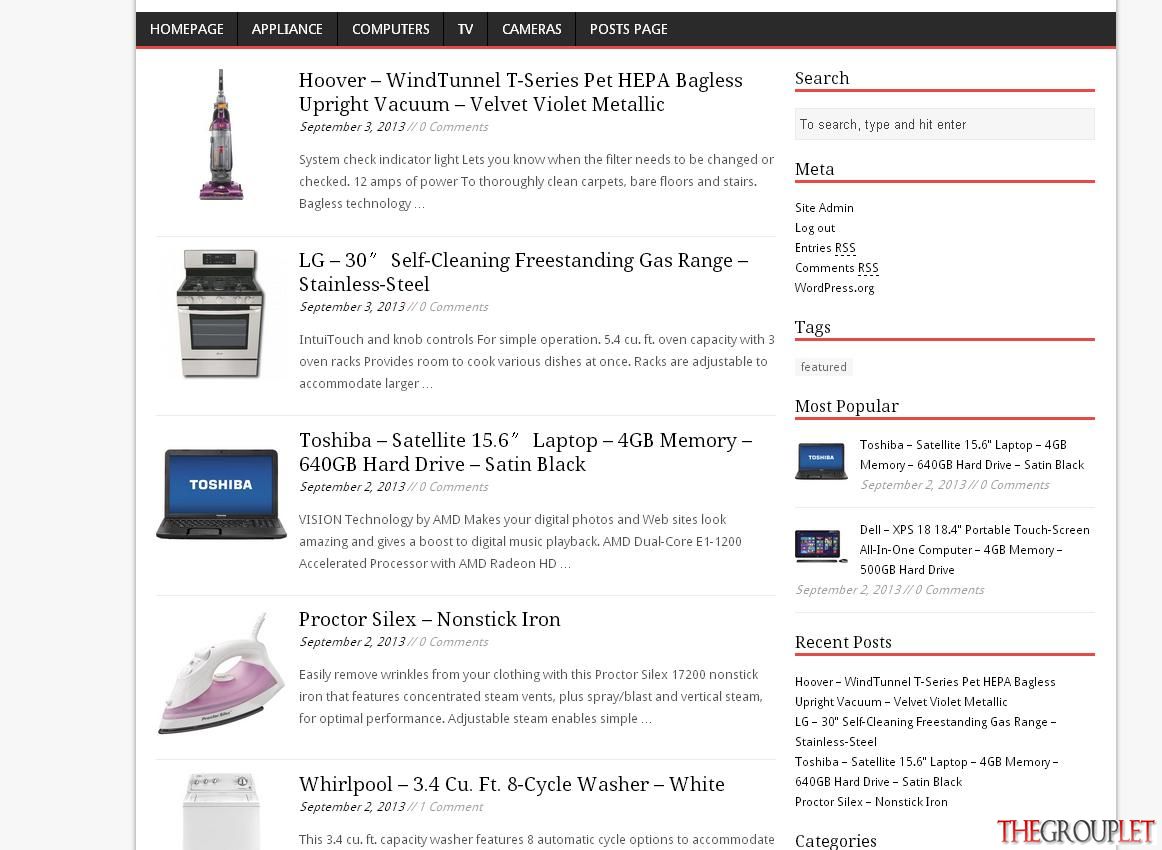Click the LG gas range product thumbnail
The width and height of the screenshot is (1162, 850).
[x=221, y=313]
